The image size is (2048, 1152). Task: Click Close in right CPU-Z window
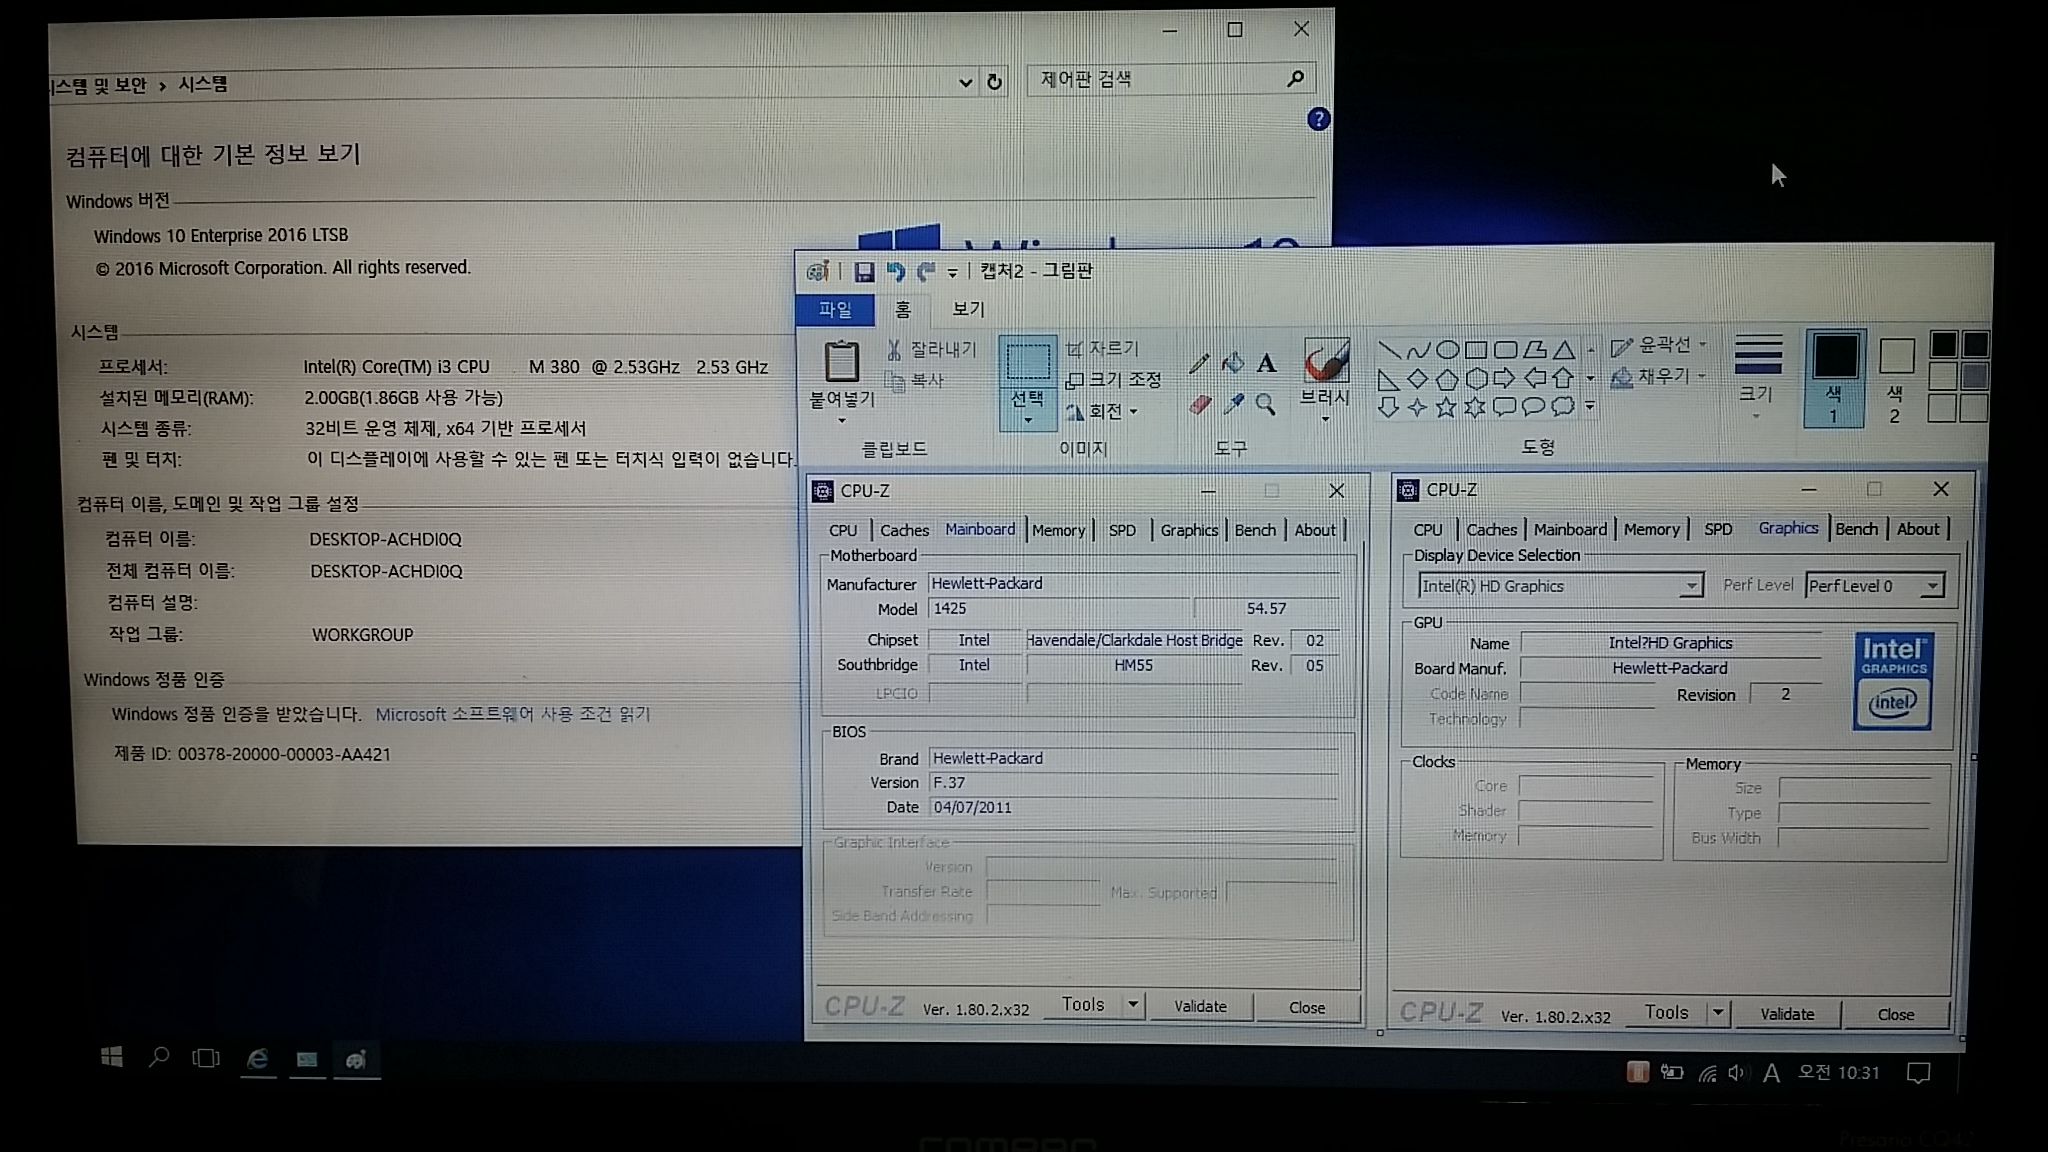coord(1895,1014)
